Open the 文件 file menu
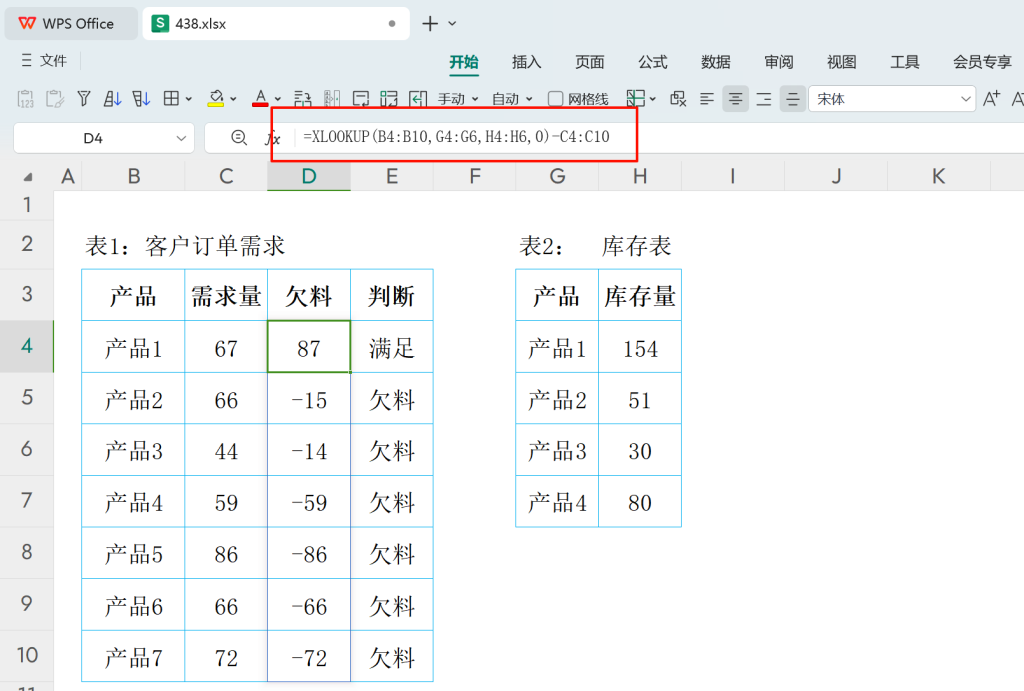This screenshot has height=691, width=1024. click(x=44, y=61)
